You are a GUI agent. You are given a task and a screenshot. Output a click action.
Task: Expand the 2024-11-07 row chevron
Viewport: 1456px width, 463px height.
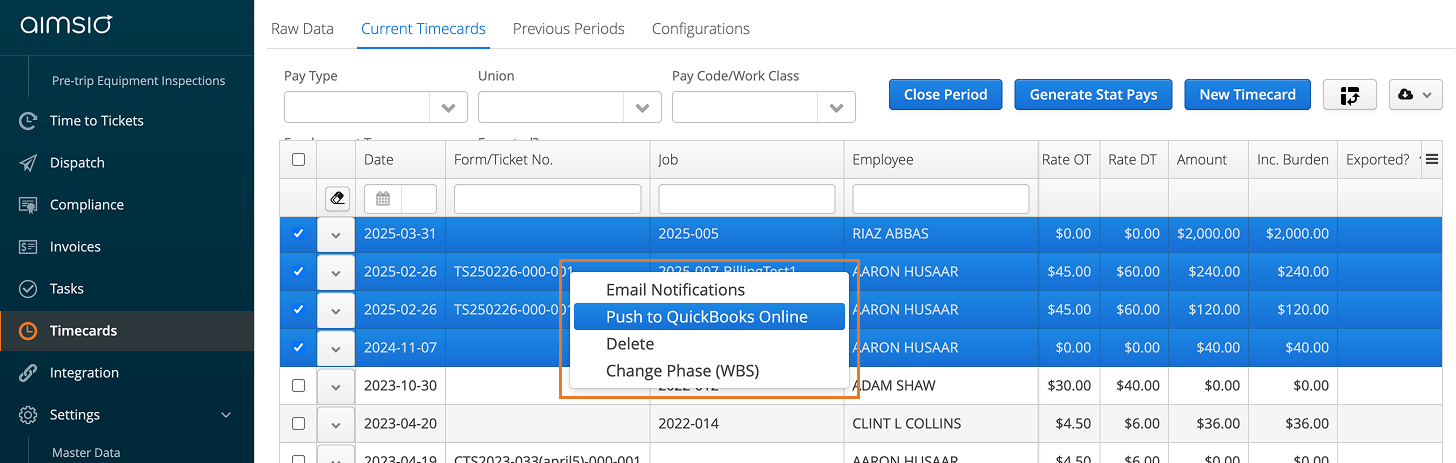[x=336, y=348]
